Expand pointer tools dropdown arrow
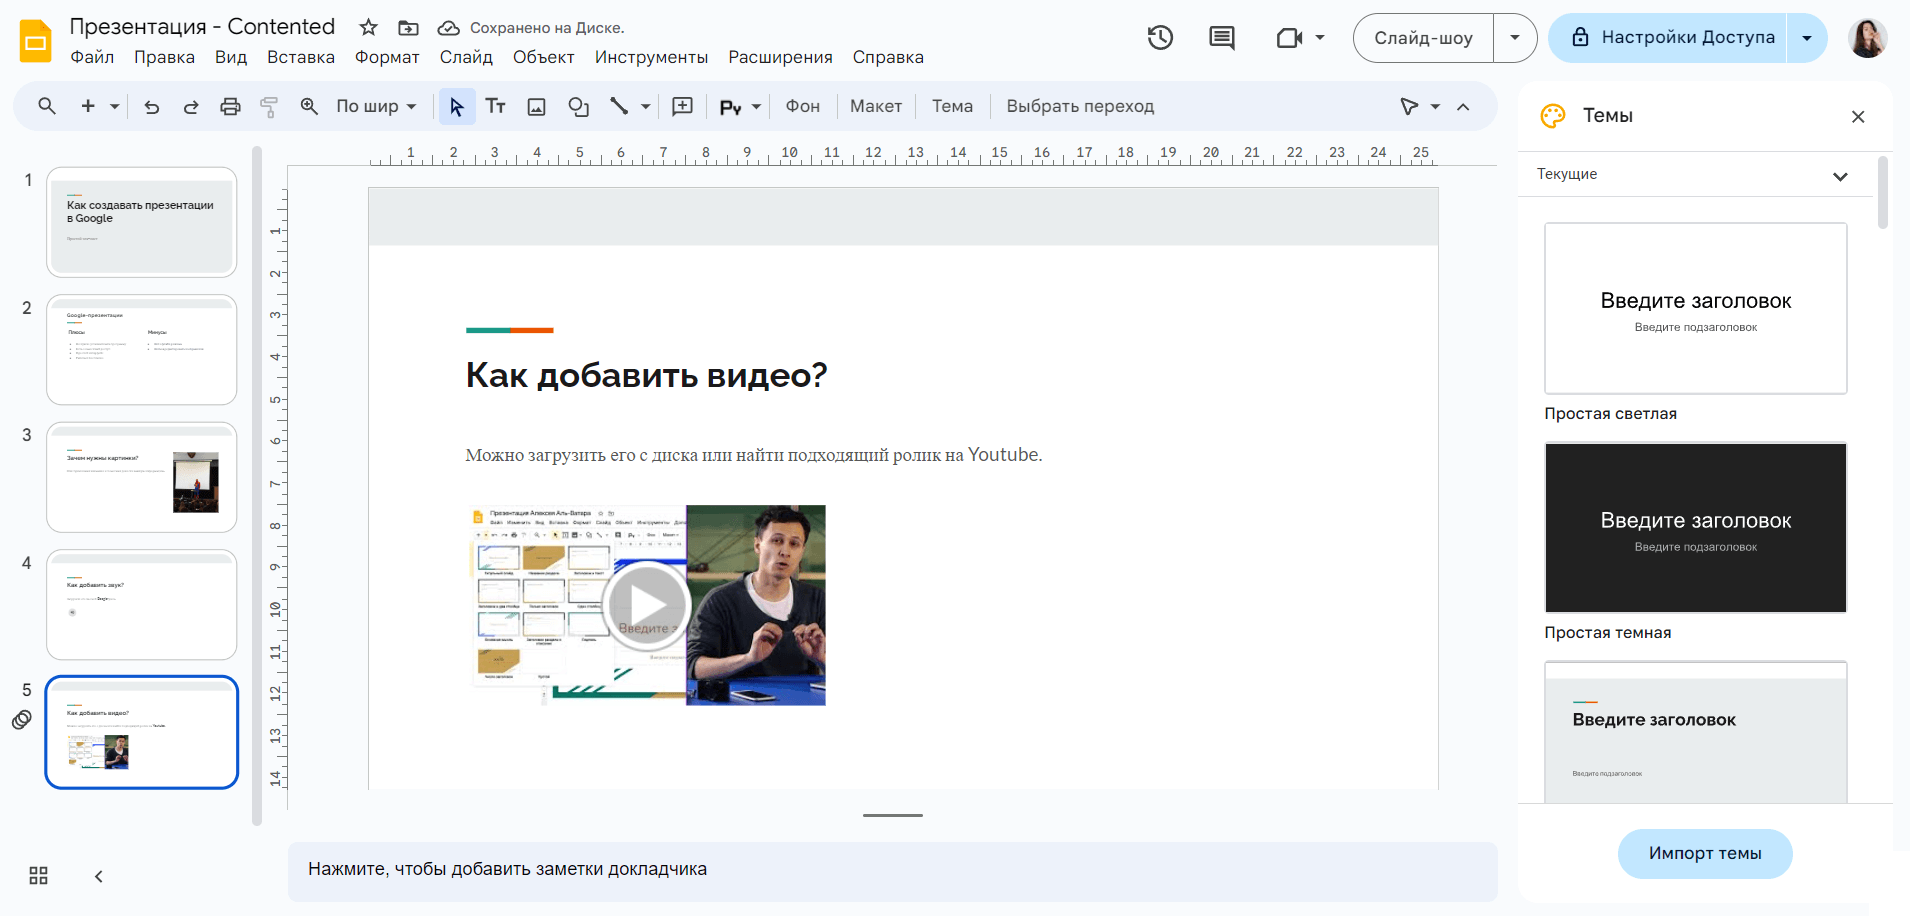Screen dimensions: 1910x916 pos(1435,106)
